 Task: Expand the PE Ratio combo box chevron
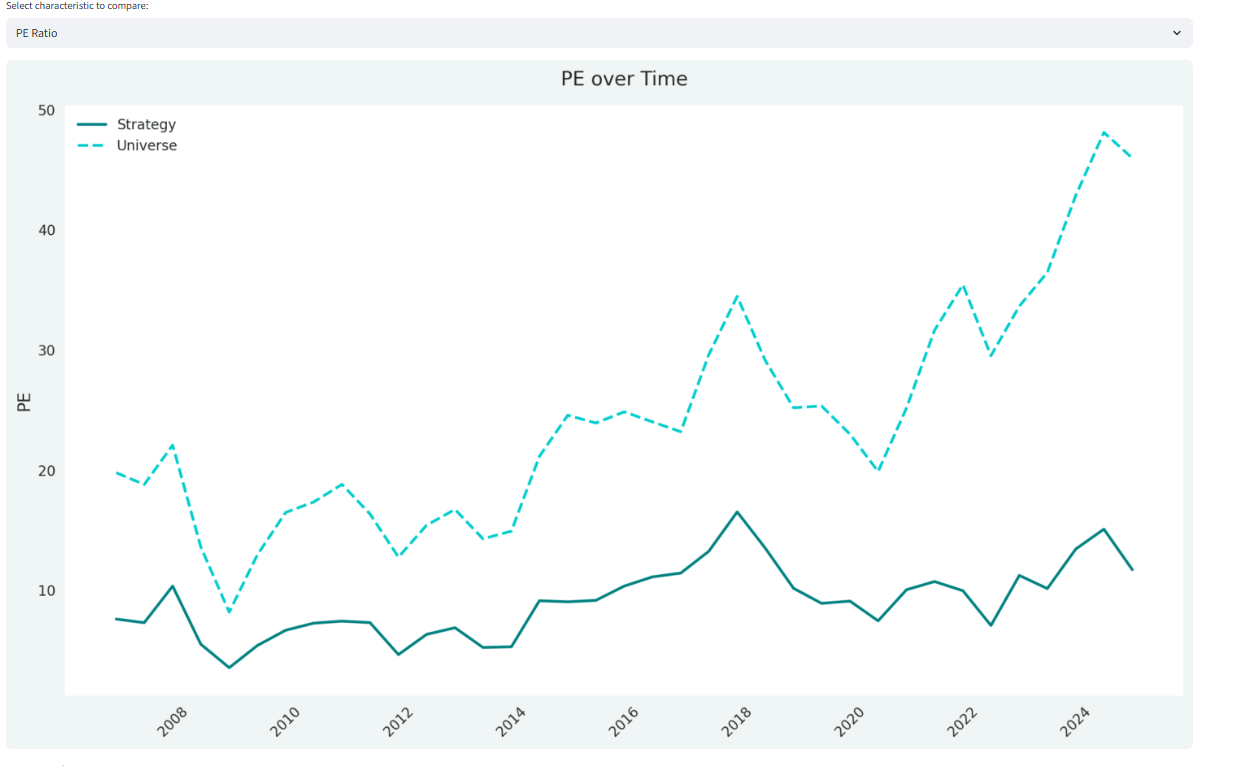pos(1178,33)
